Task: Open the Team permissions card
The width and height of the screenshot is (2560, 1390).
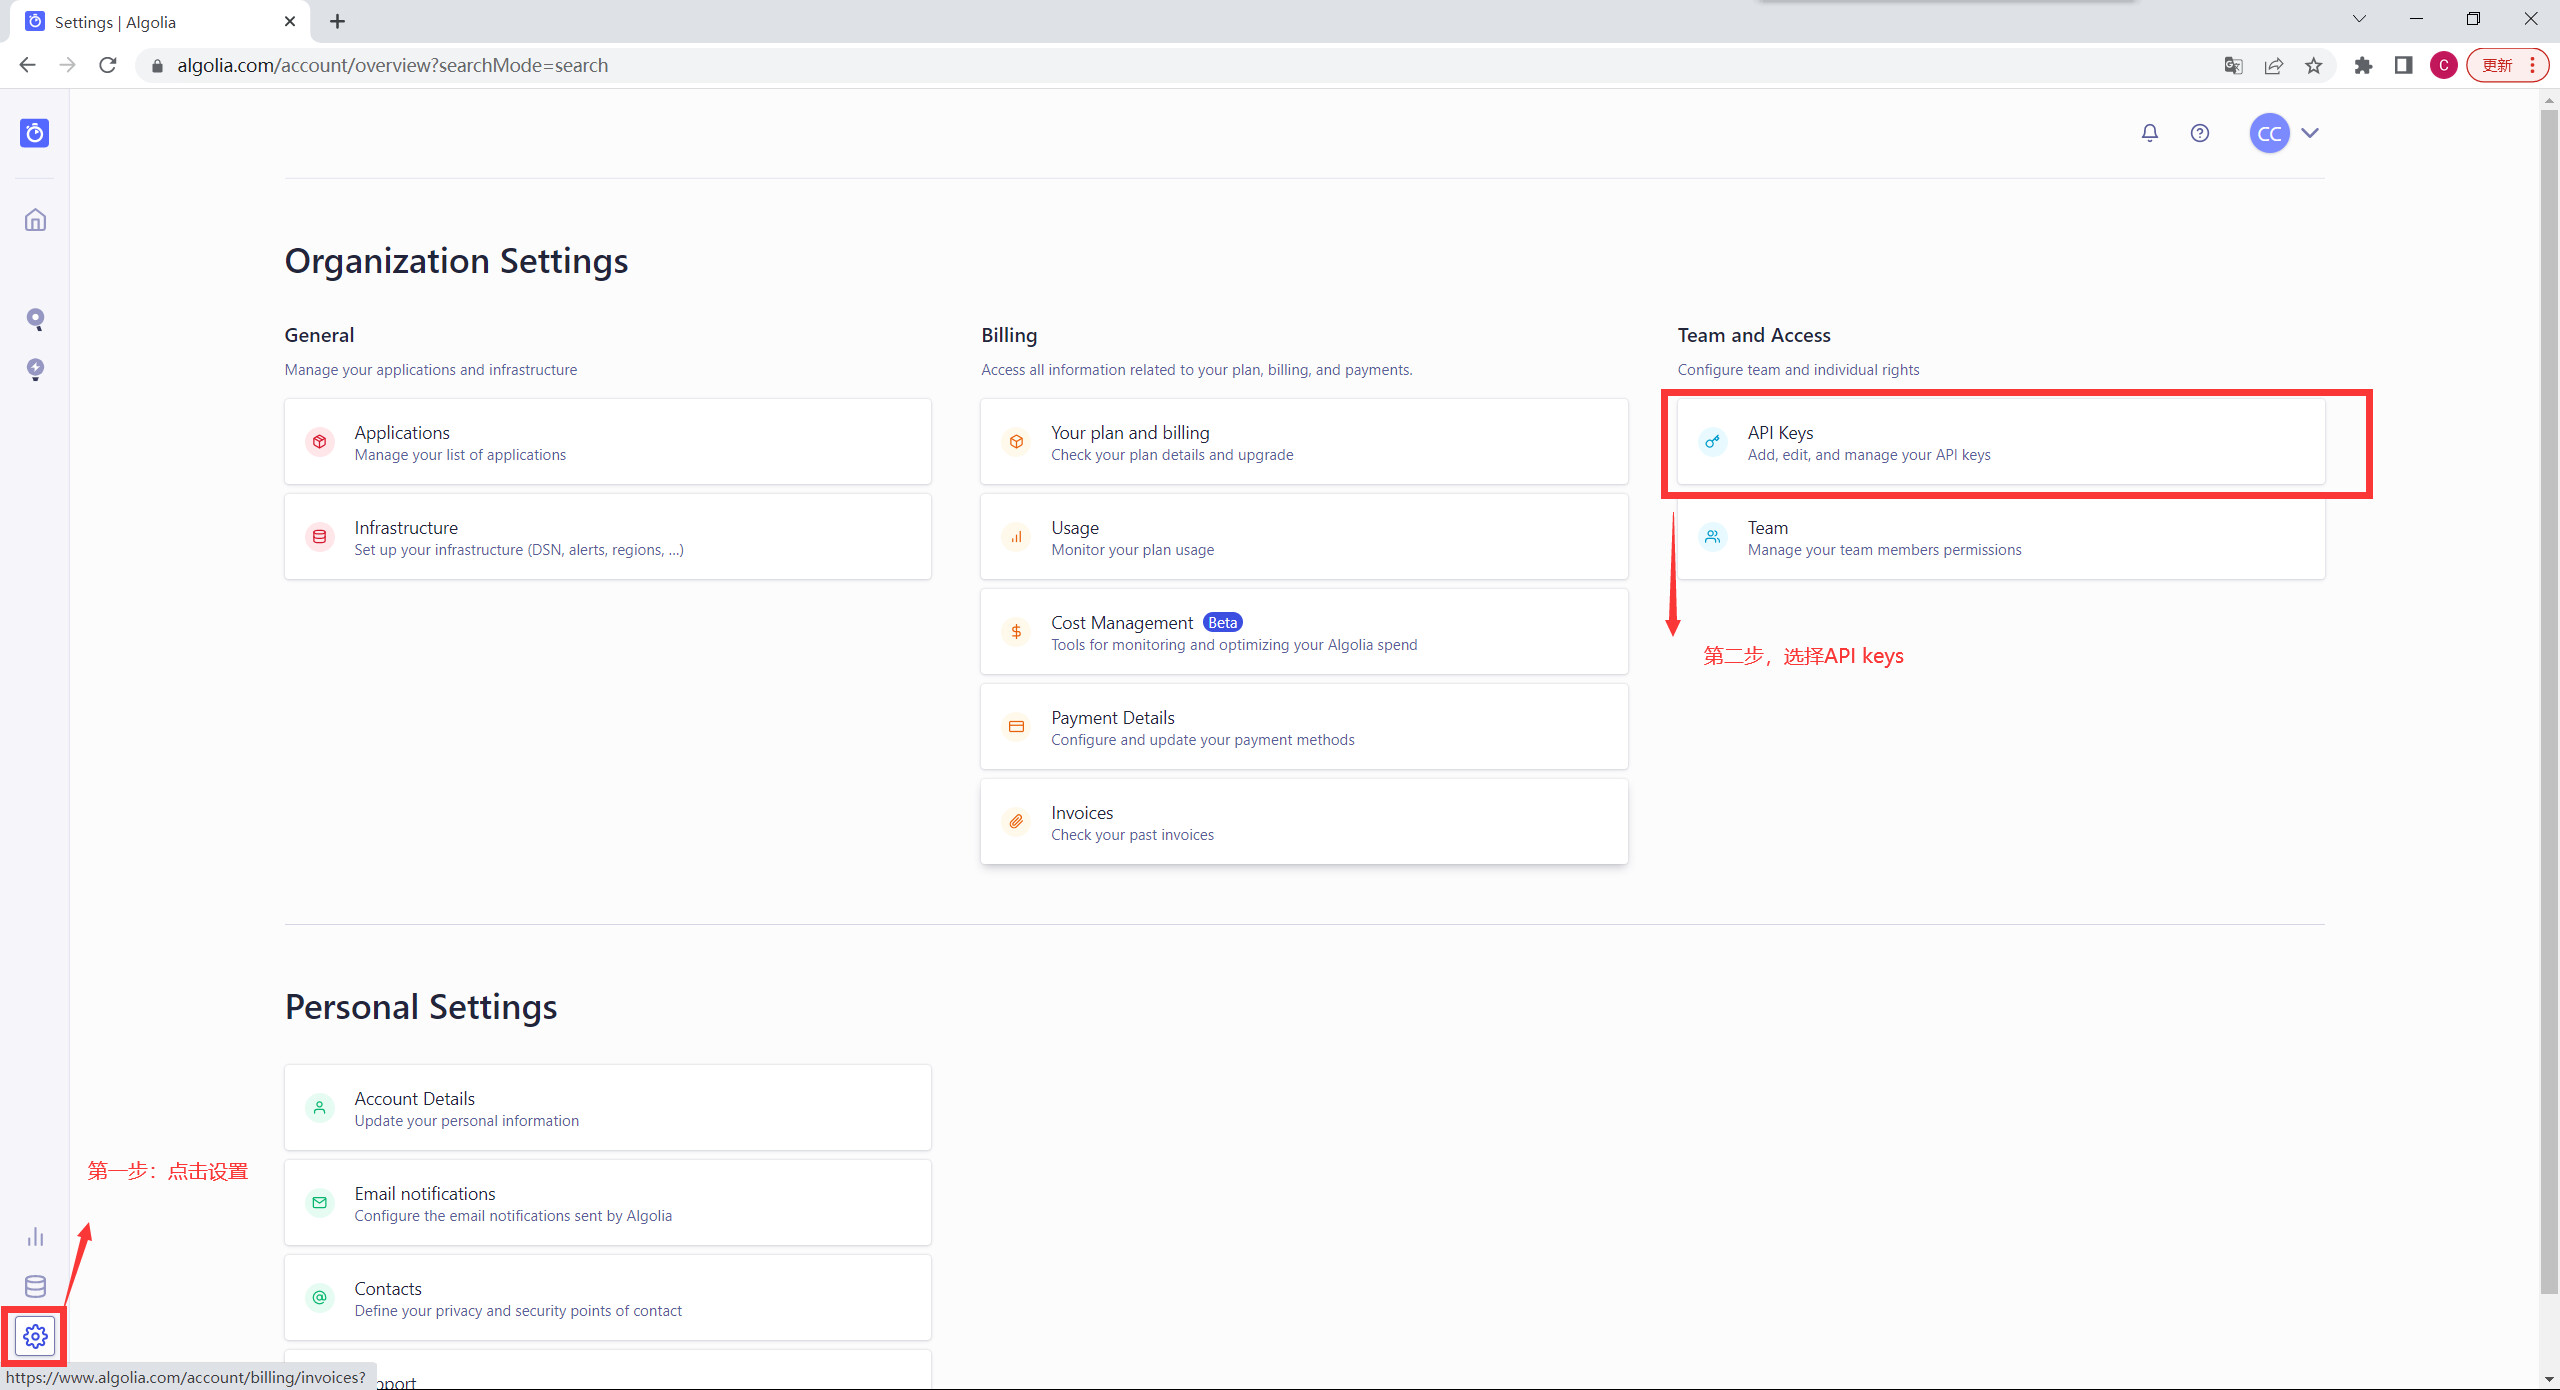Action: pos(2001,536)
